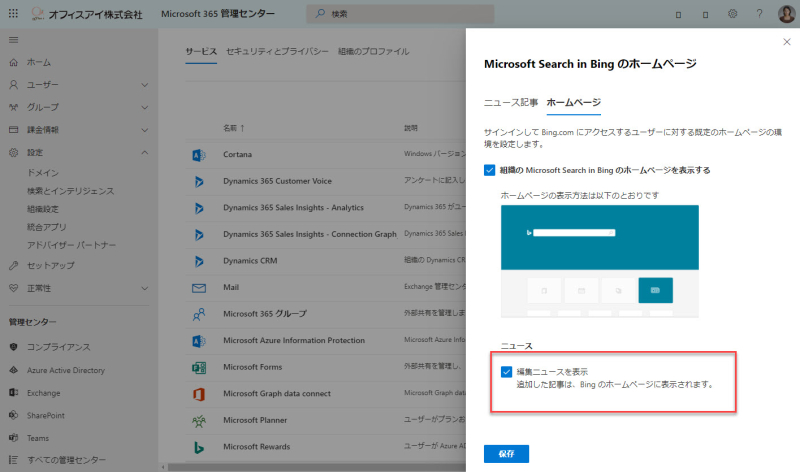Click the Microsoft Planner icon

point(199,420)
